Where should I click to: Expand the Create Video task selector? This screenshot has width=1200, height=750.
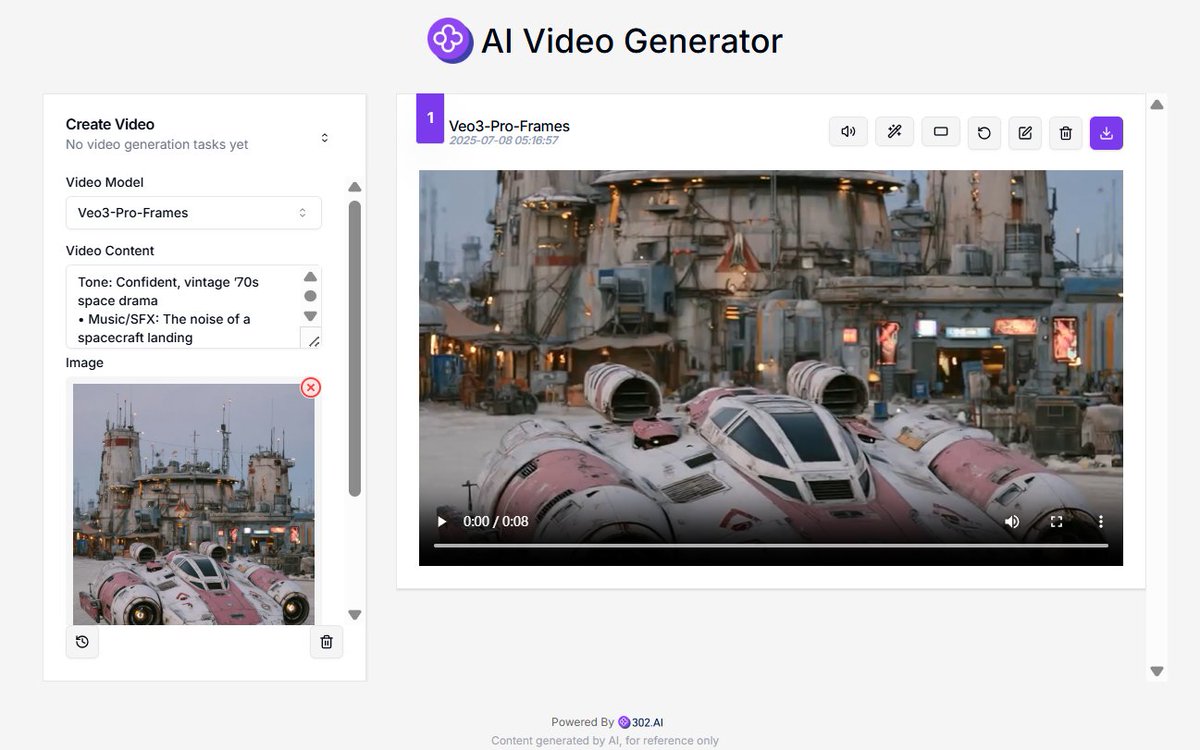(324, 137)
